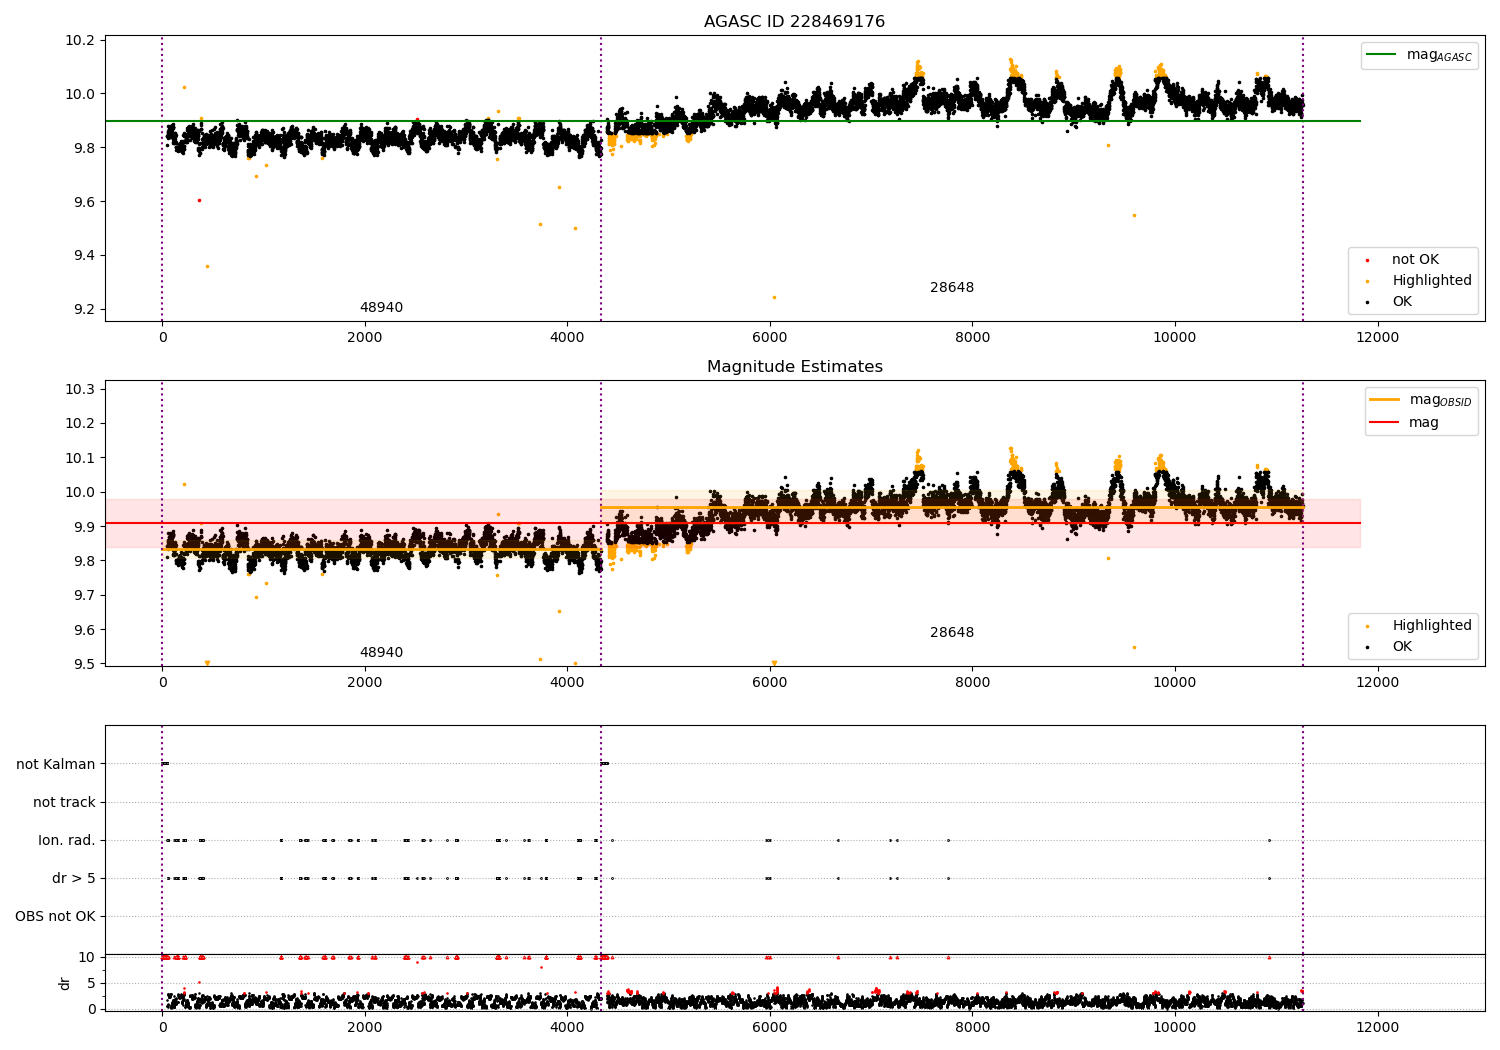Click the red dot marker beside 'not OK'
The width and height of the screenshot is (1500, 1050).
coord(1367,260)
